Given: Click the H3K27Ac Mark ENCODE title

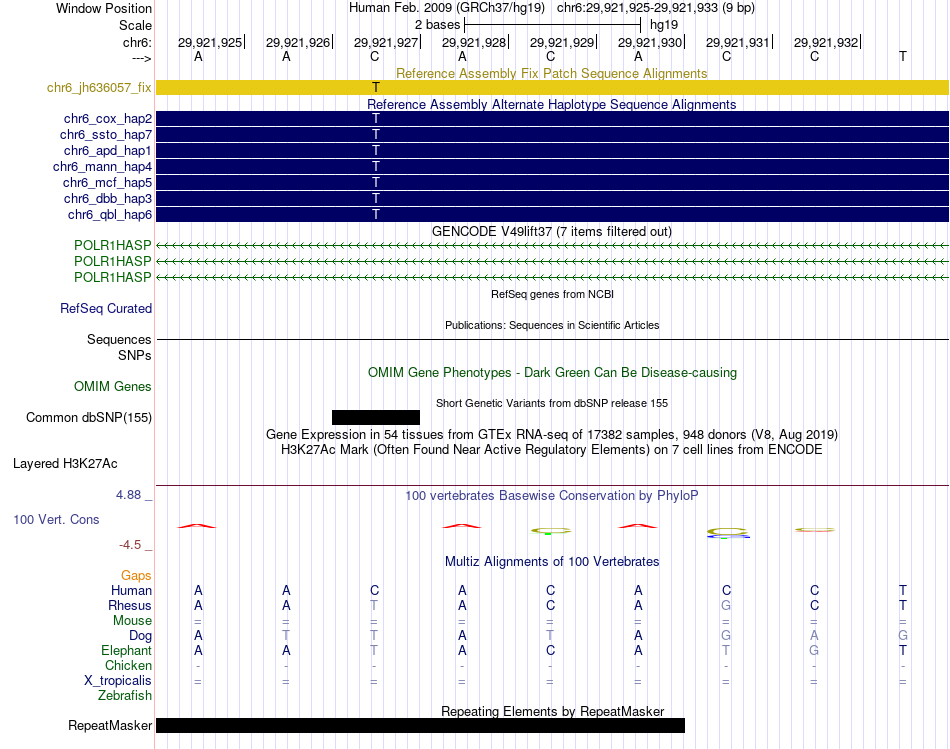Looking at the screenshot, I should click(x=552, y=450).
